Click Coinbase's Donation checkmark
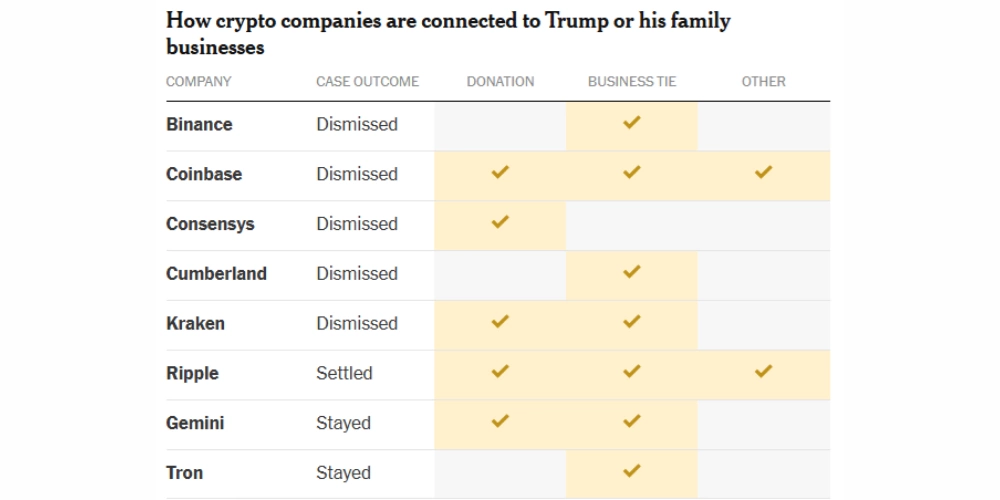 (500, 173)
